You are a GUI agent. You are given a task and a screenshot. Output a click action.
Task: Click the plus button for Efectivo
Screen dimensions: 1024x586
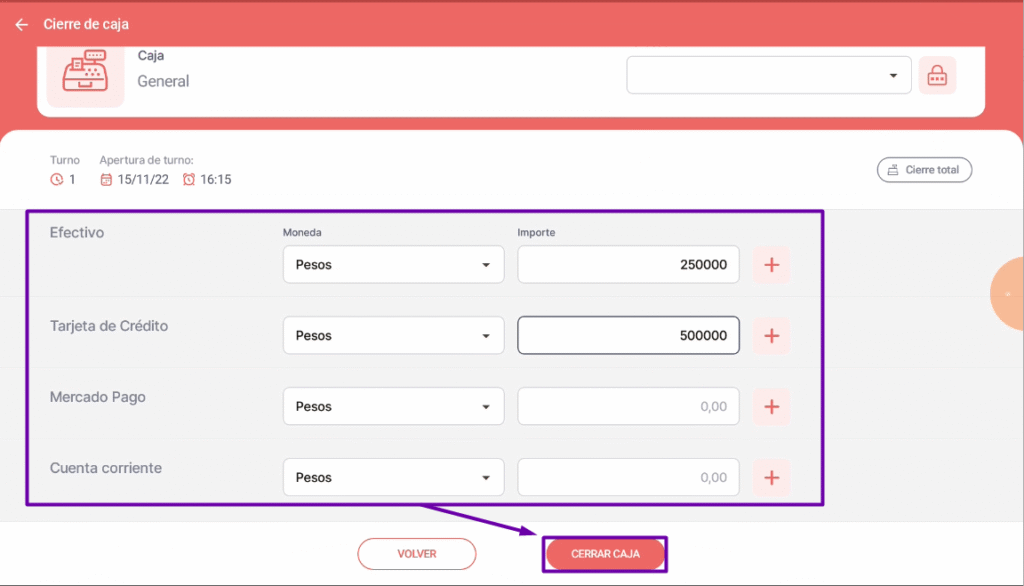coord(771,265)
